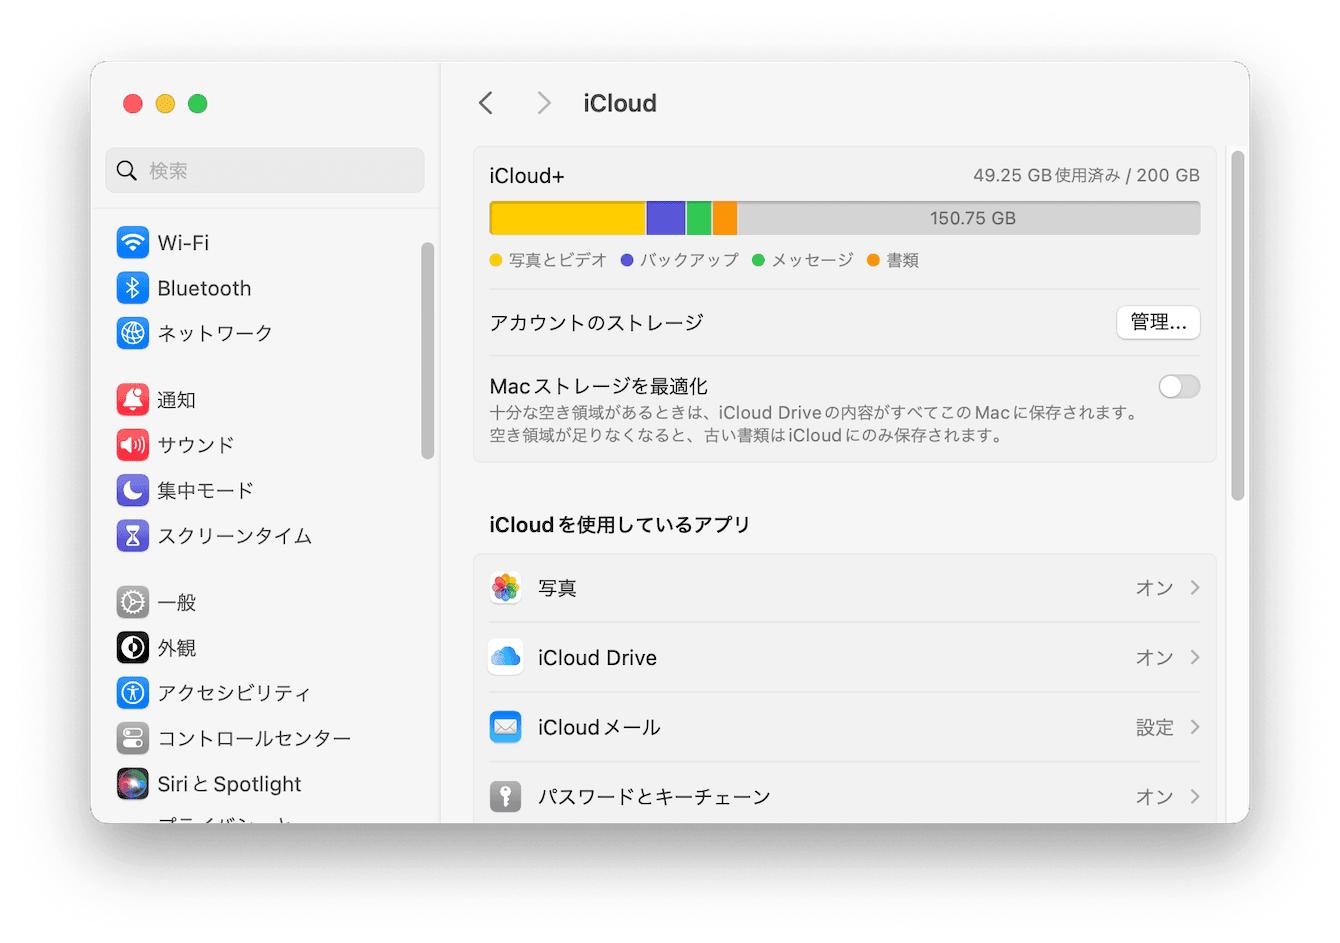Viewport: 1340px width, 943px height.
Task: Click the magnifying glass search icon
Action: (x=127, y=171)
